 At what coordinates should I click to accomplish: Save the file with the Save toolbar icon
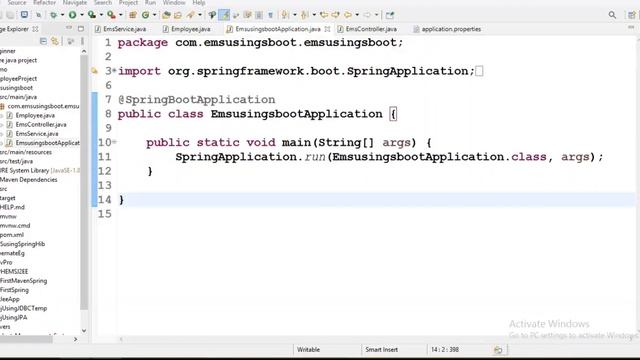2,15
